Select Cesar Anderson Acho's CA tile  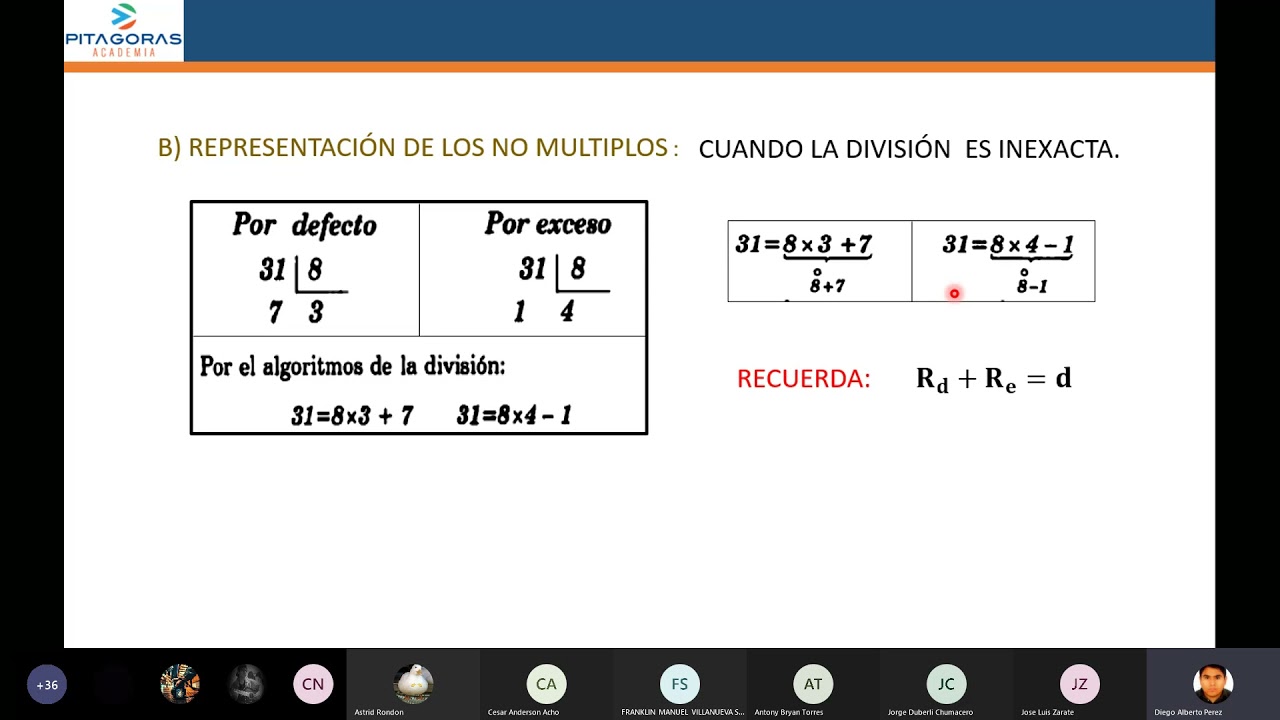click(546, 684)
